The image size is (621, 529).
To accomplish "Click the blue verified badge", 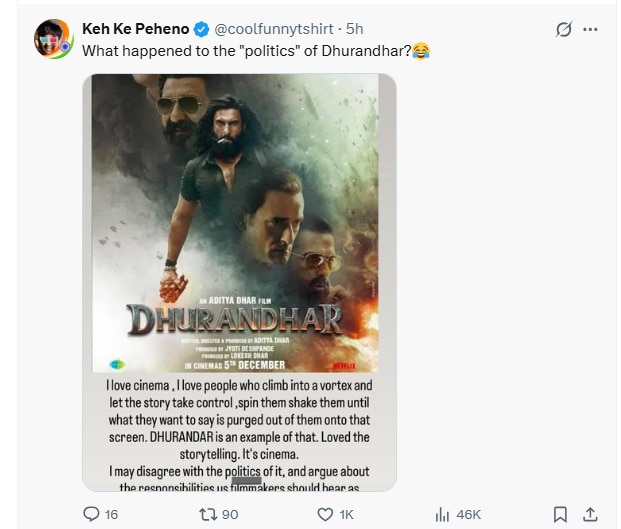I will pos(200,29).
